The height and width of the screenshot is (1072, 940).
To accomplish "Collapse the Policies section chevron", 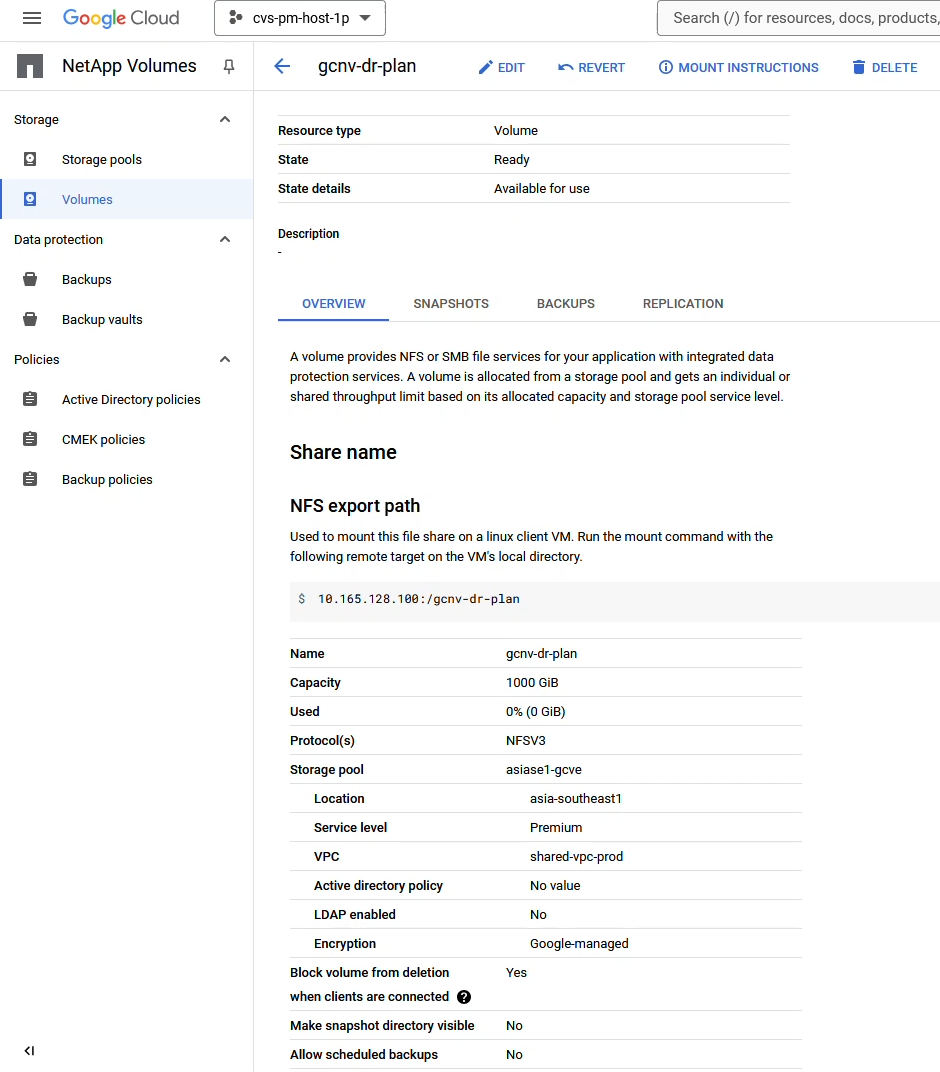I will [225, 360].
